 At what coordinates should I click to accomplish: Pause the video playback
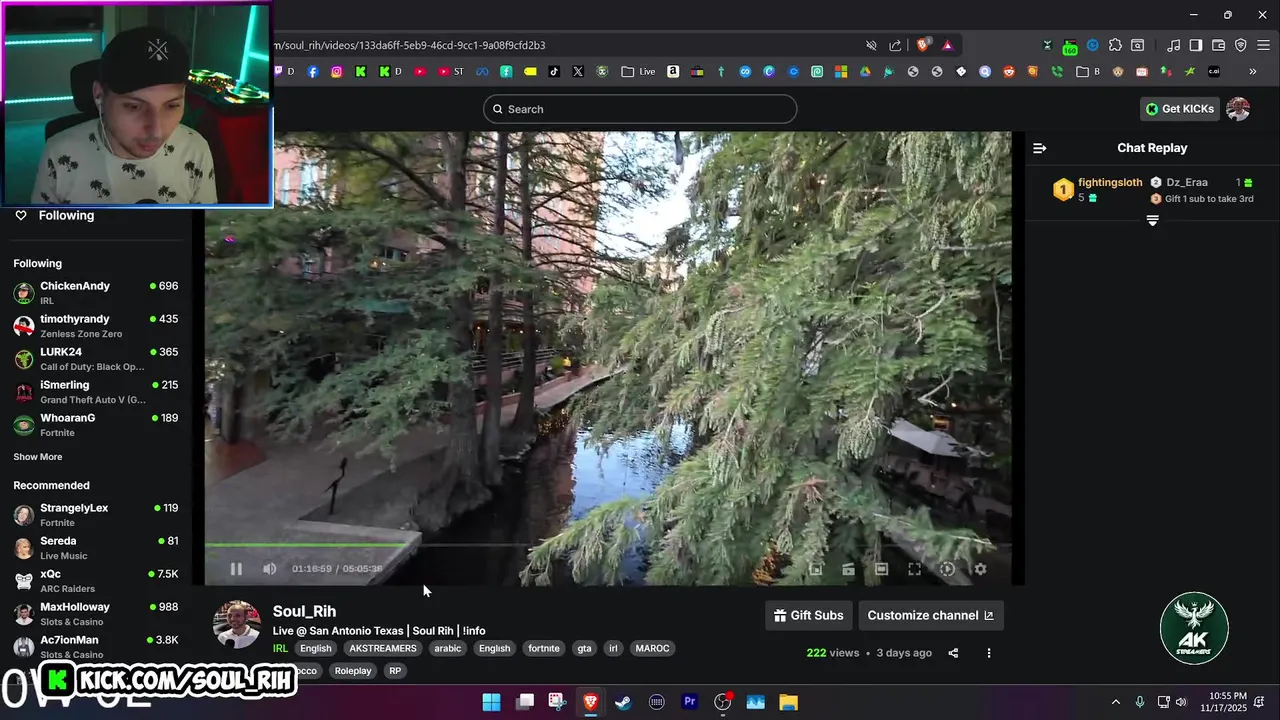coord(236,569)
